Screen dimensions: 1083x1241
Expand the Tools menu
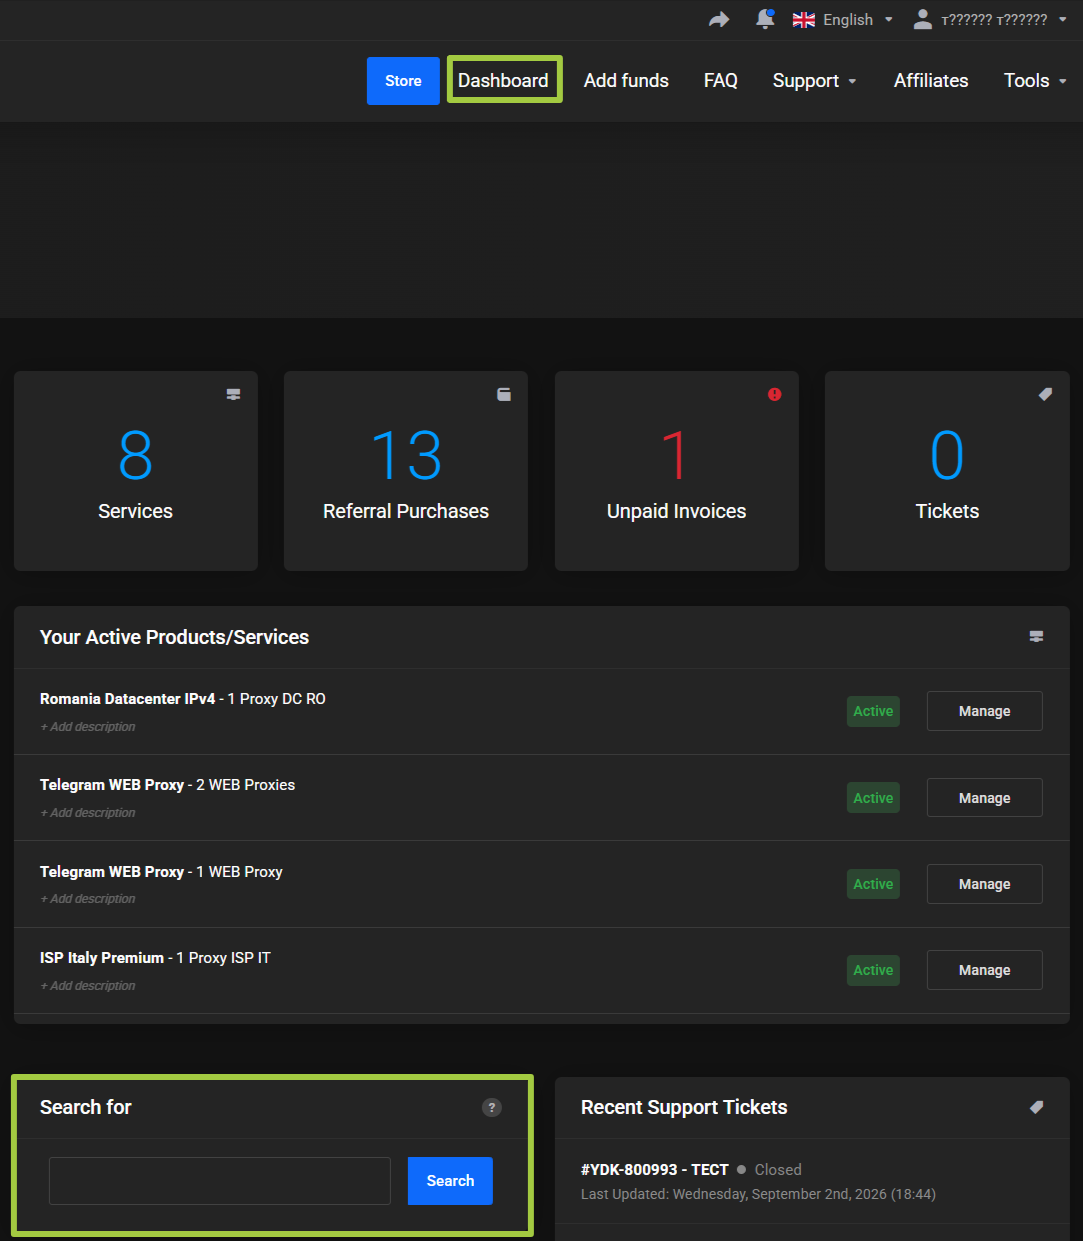[x=1035, y=81]
